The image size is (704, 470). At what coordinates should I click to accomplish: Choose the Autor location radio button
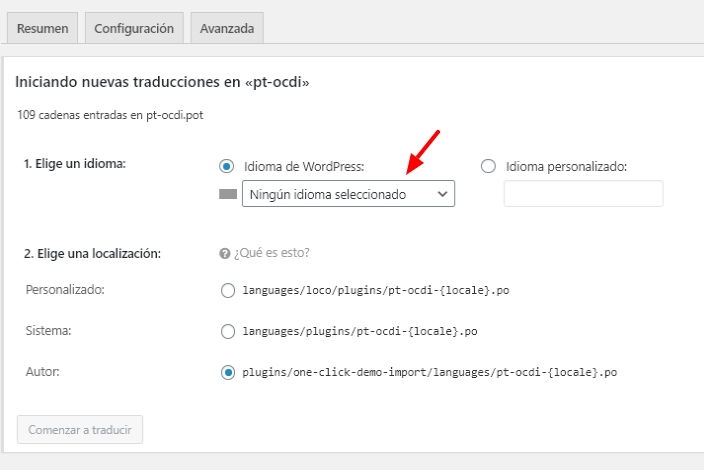(228, 372)
